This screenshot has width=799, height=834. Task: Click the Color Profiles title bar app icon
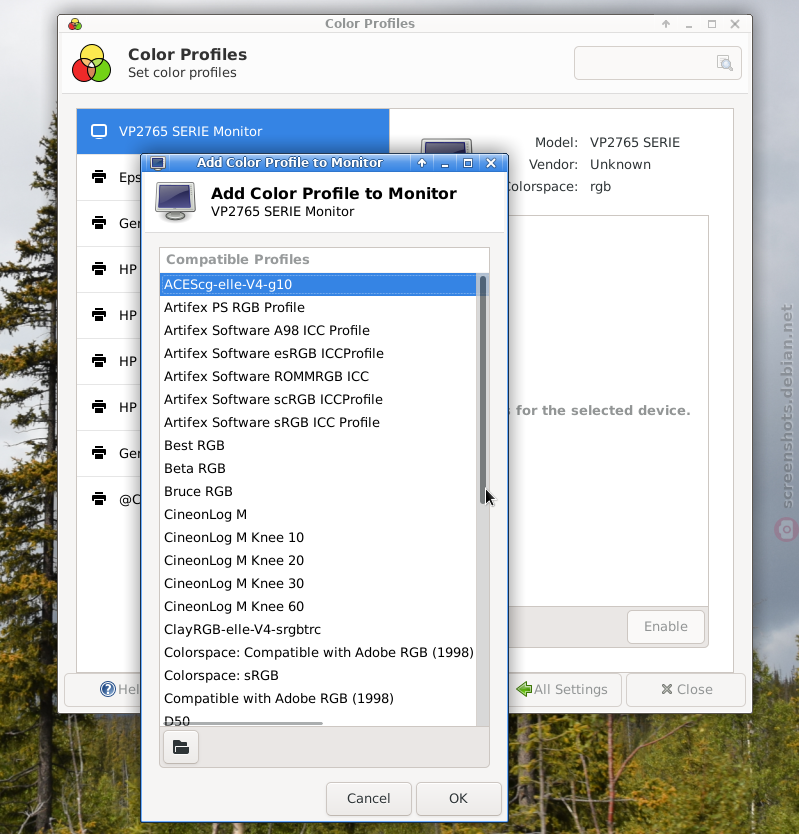(75, 24)
